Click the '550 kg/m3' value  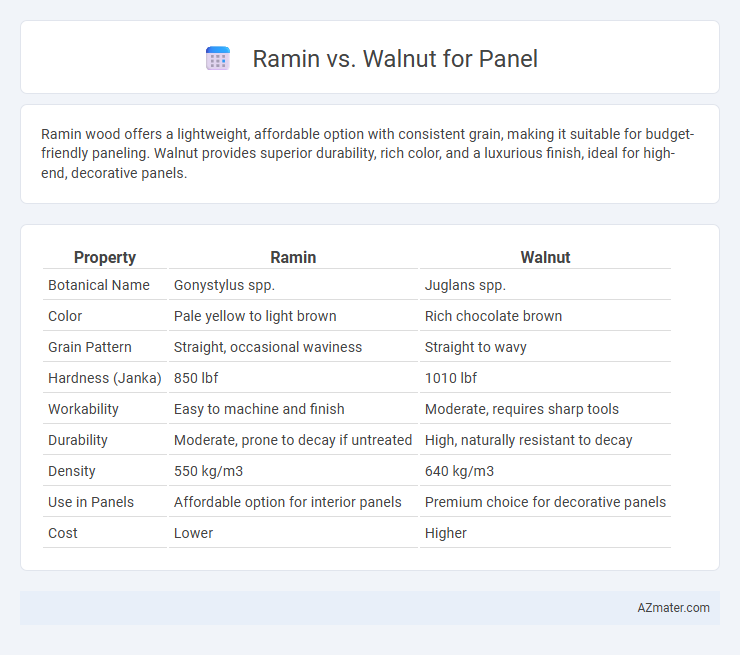[x=208, y=471]
